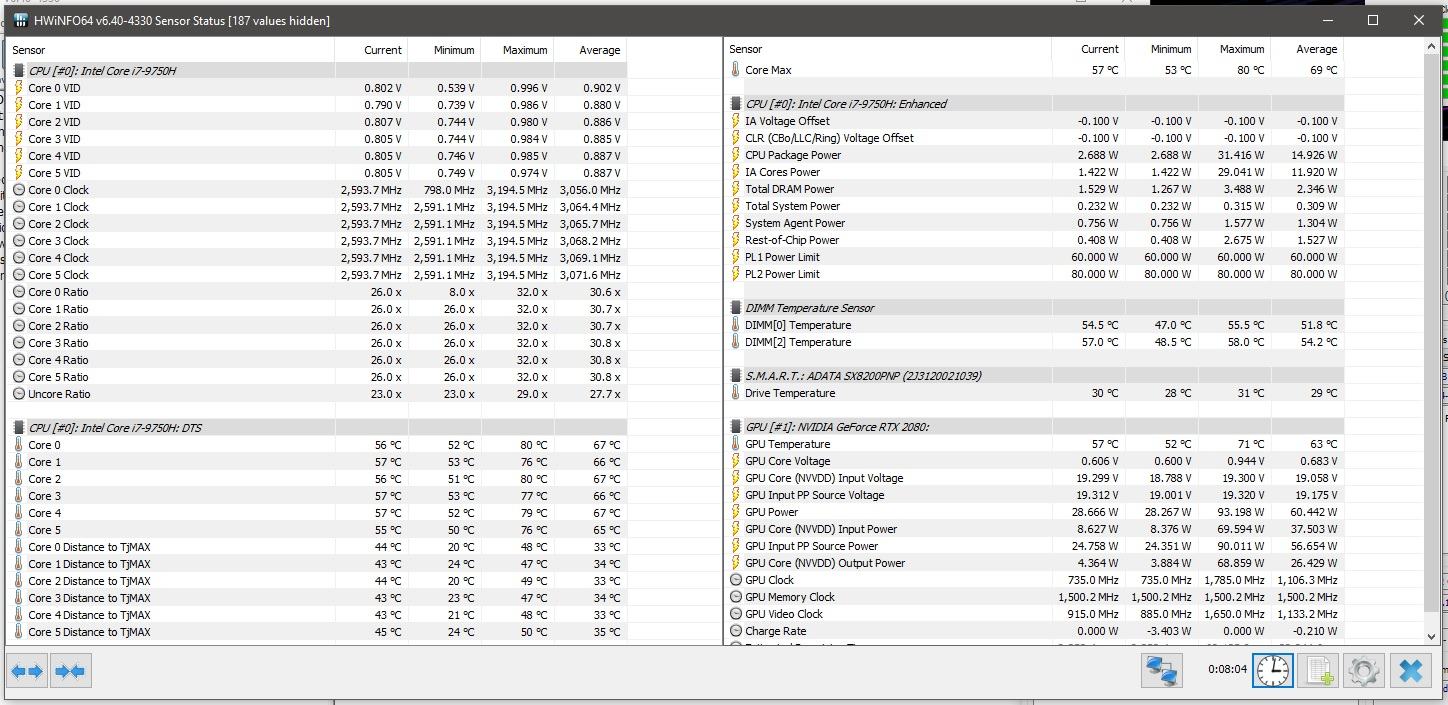The image size is (1448, 705).
Task: Click thermometer icon beside Drive Temperature
Action: 736,393
